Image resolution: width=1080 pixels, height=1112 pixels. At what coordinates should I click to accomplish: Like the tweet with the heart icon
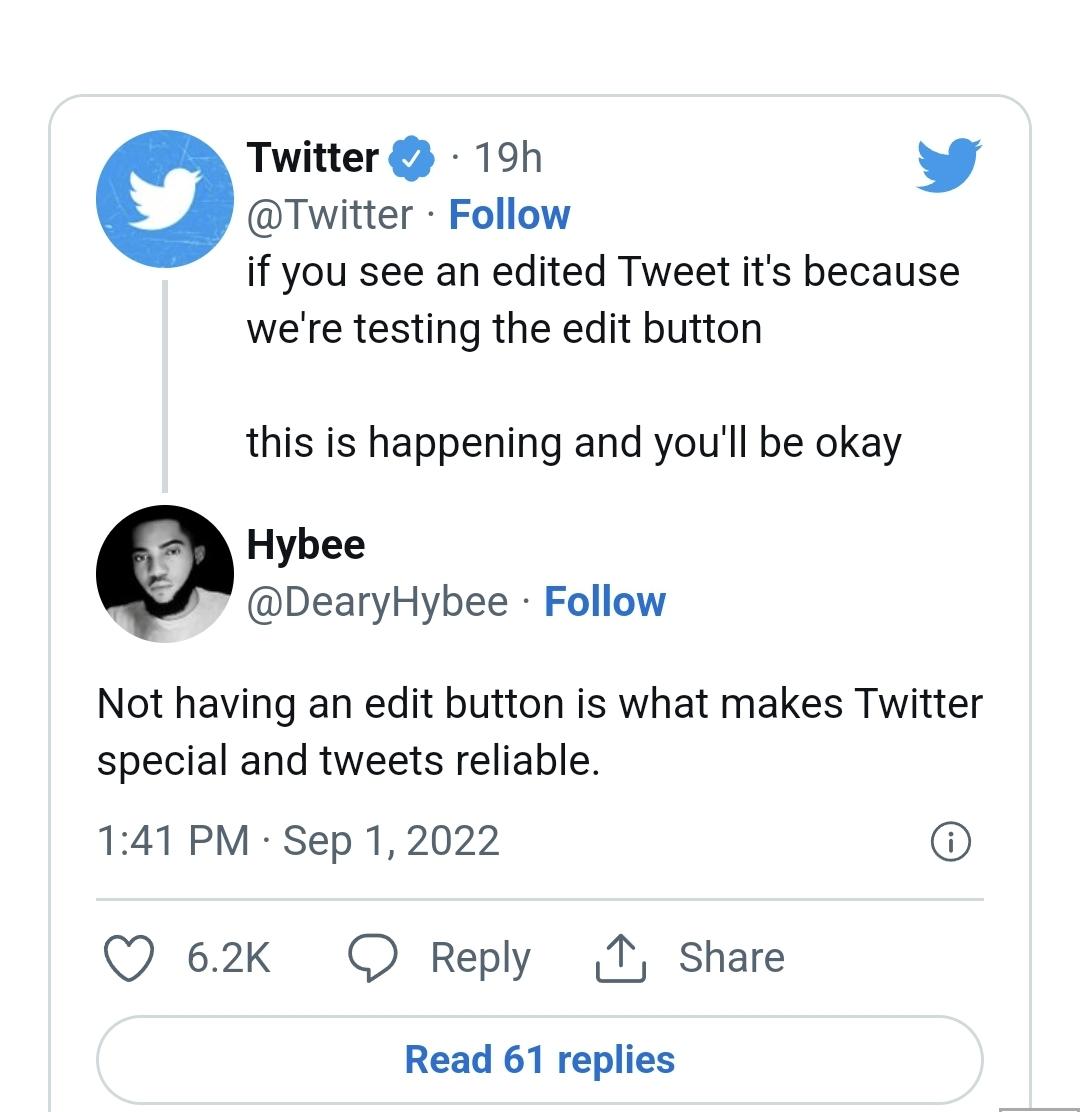pyautogui.click(x=130, y=958)
